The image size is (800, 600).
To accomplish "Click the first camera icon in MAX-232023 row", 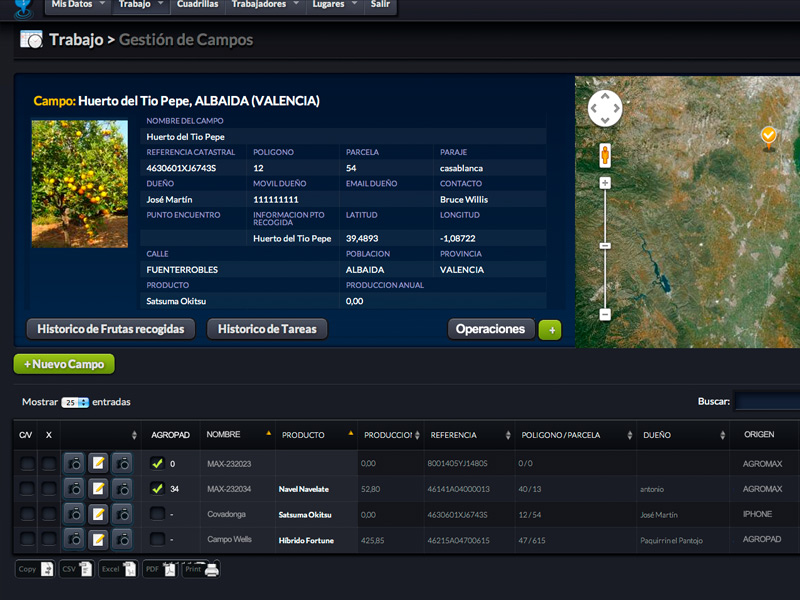I will 74,463.
